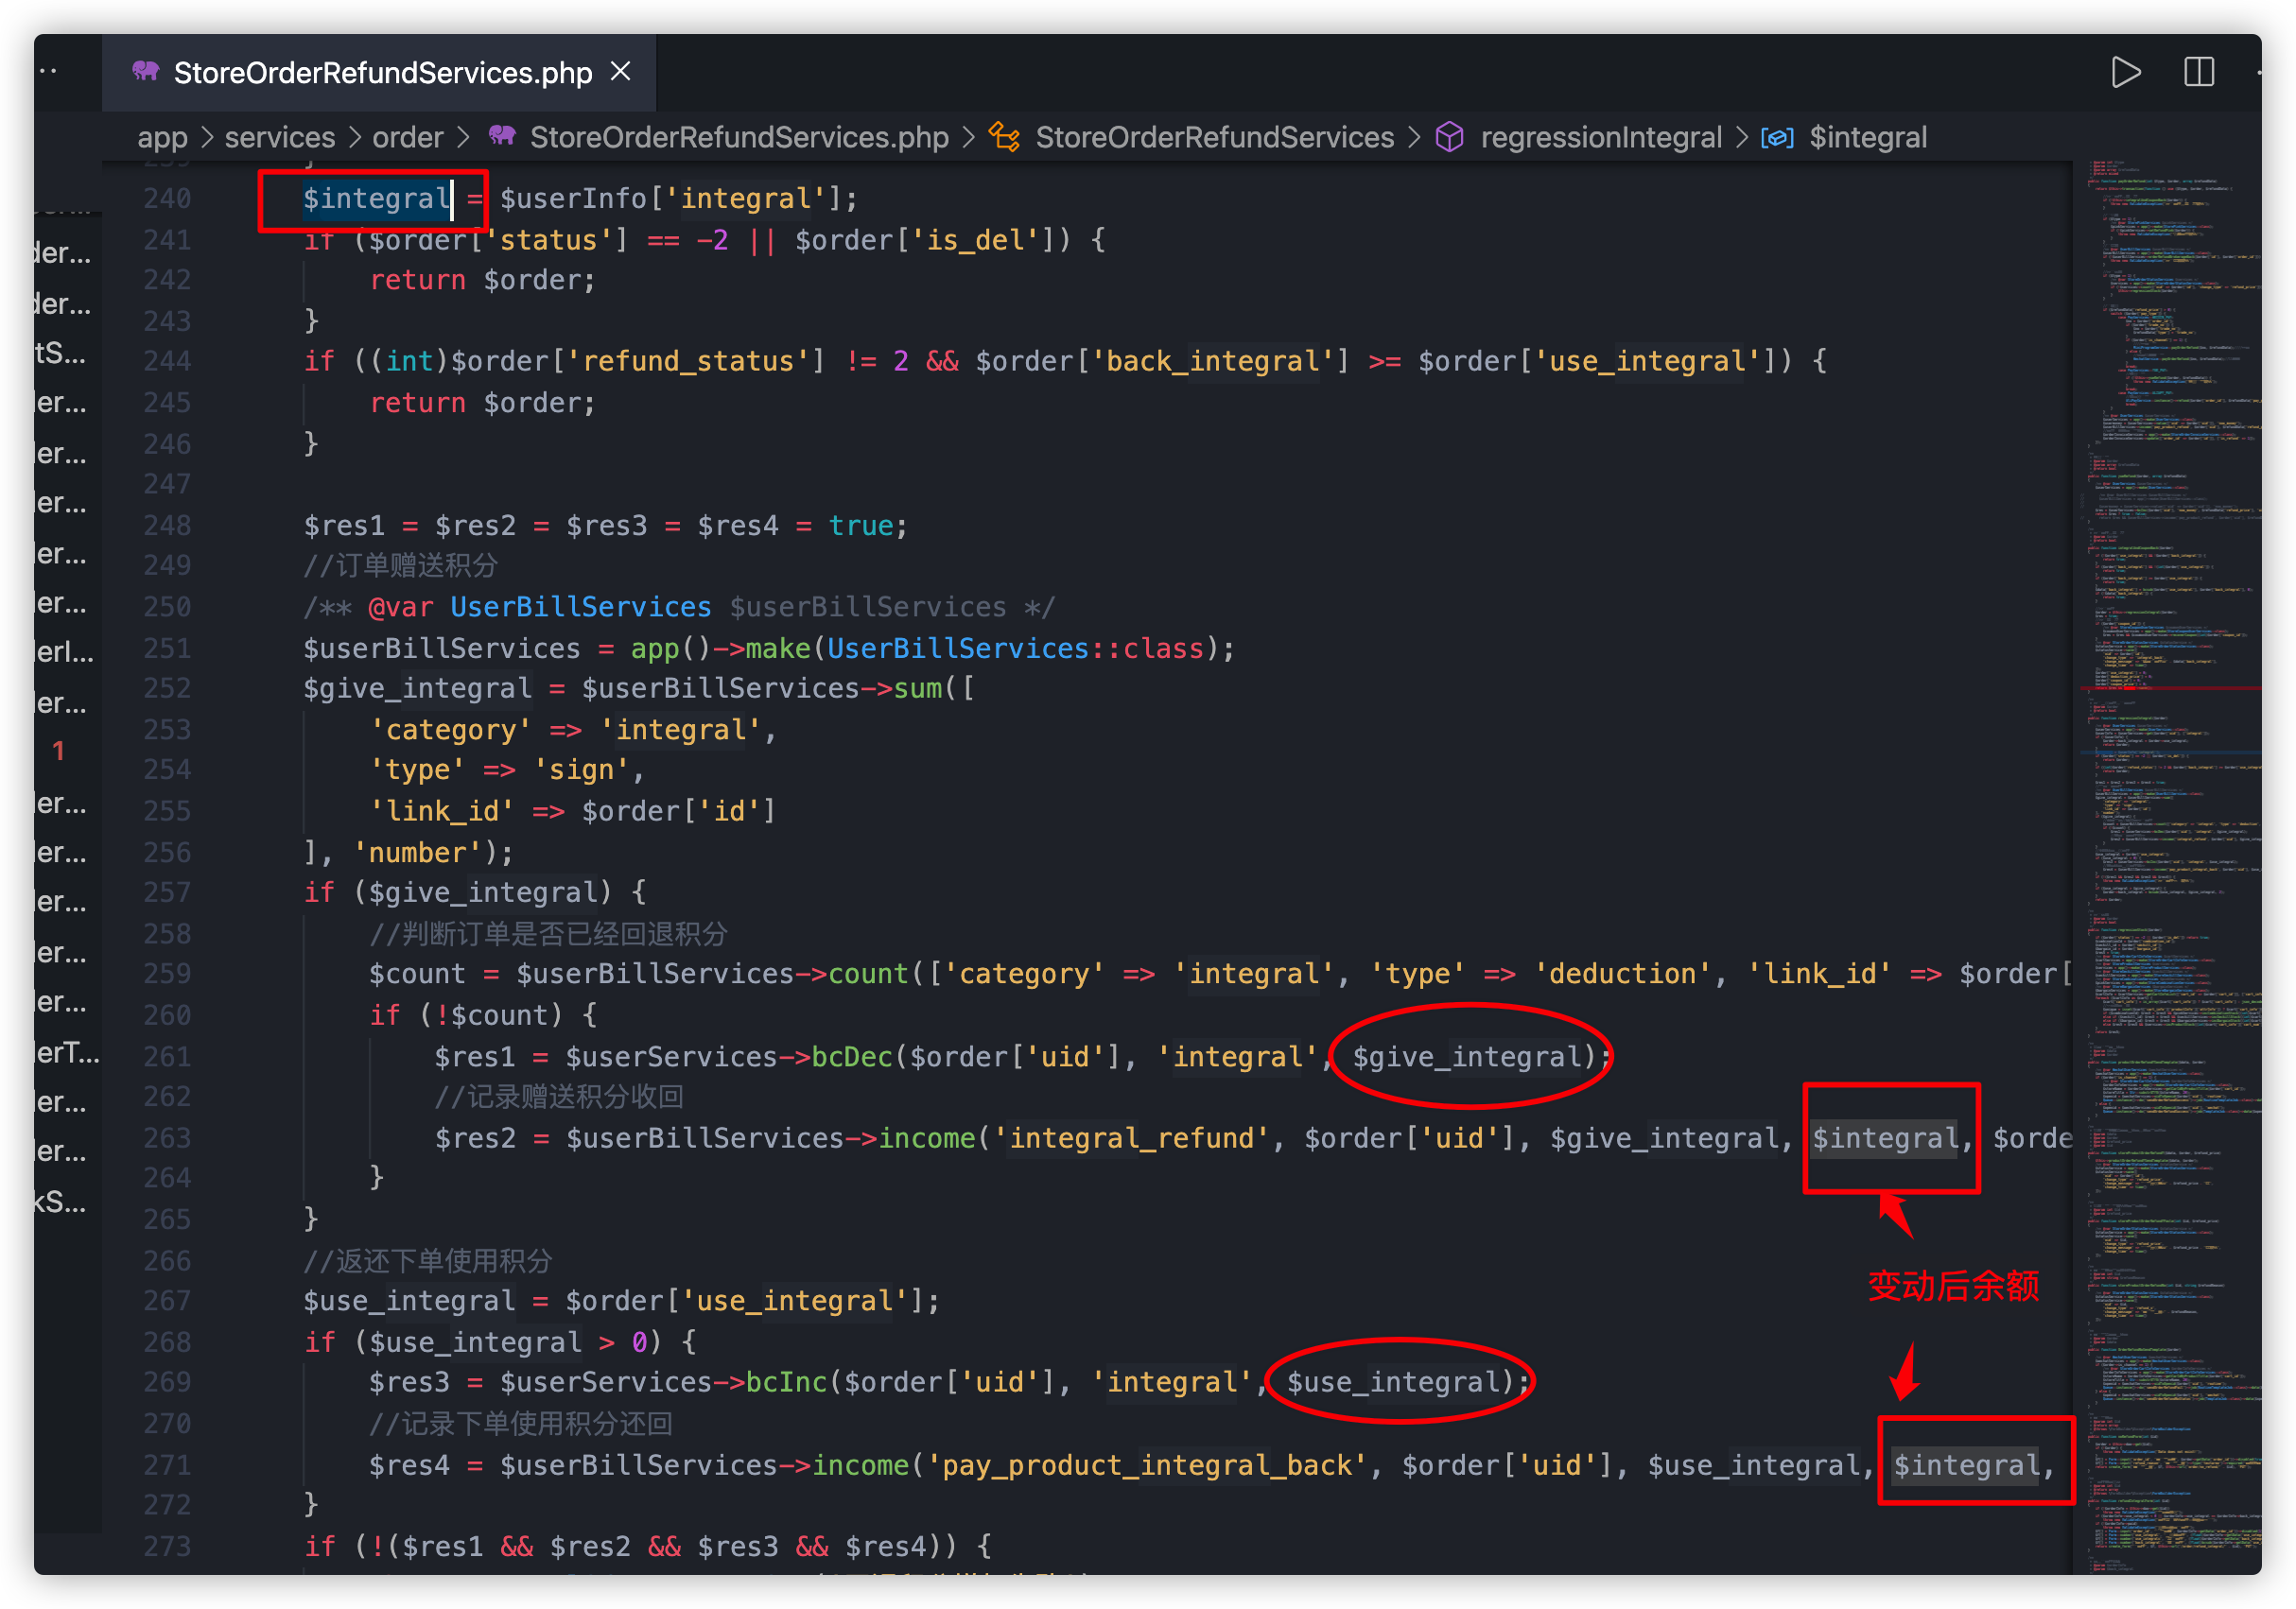Click $res4 inside condition on line 273
The width and height of the screenshot is (2296, 1609).
(886, 1546)
